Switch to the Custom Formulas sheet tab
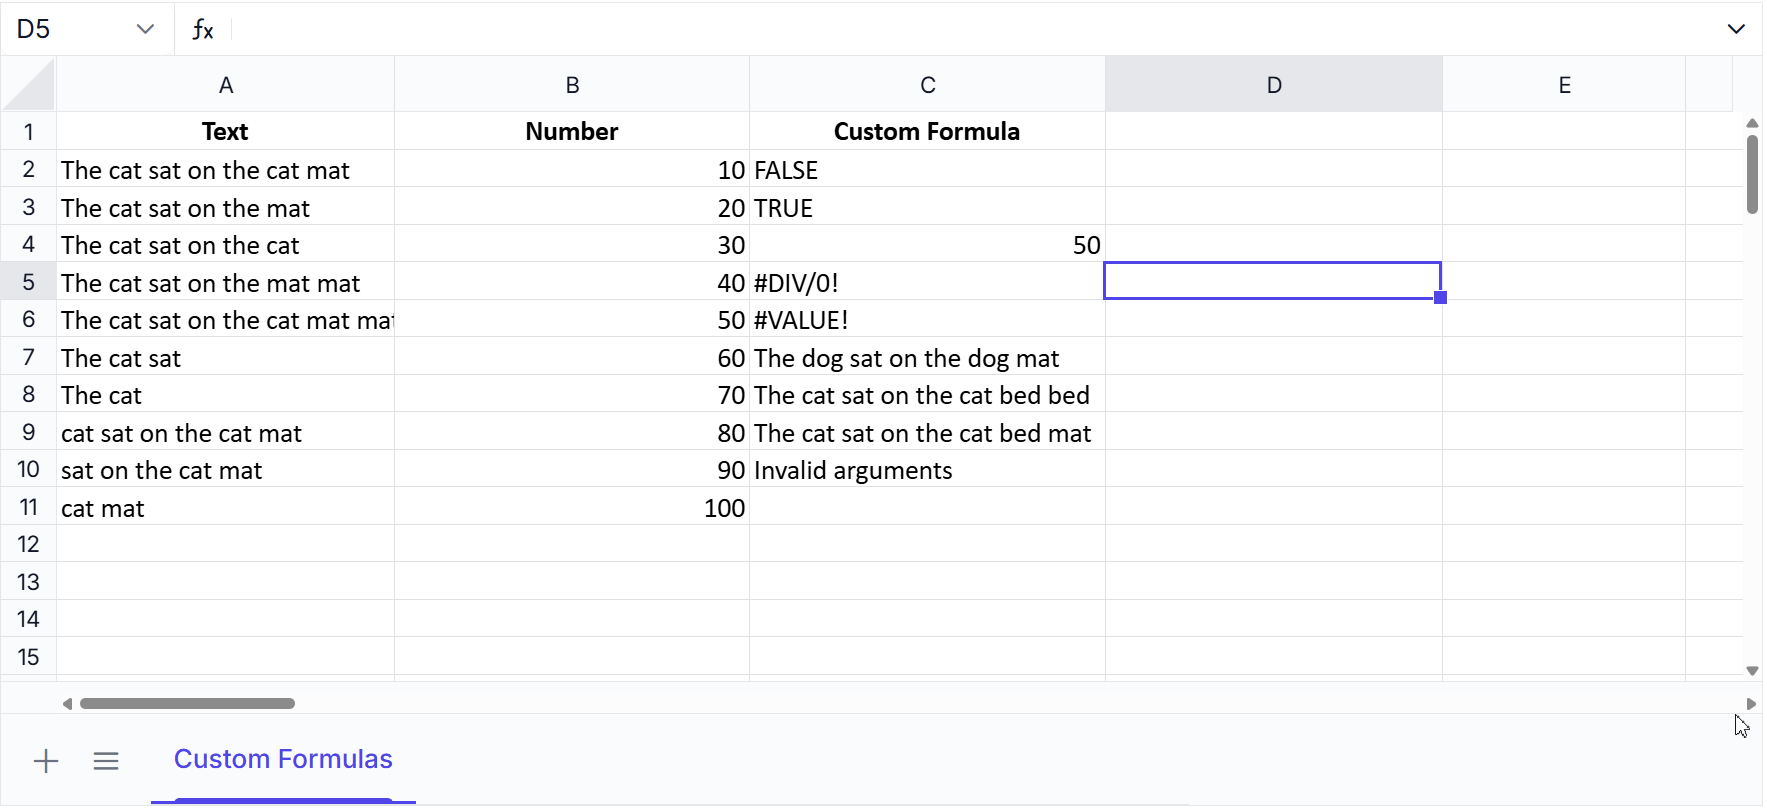Screen dimensions: 1767x812 (283, 759)
